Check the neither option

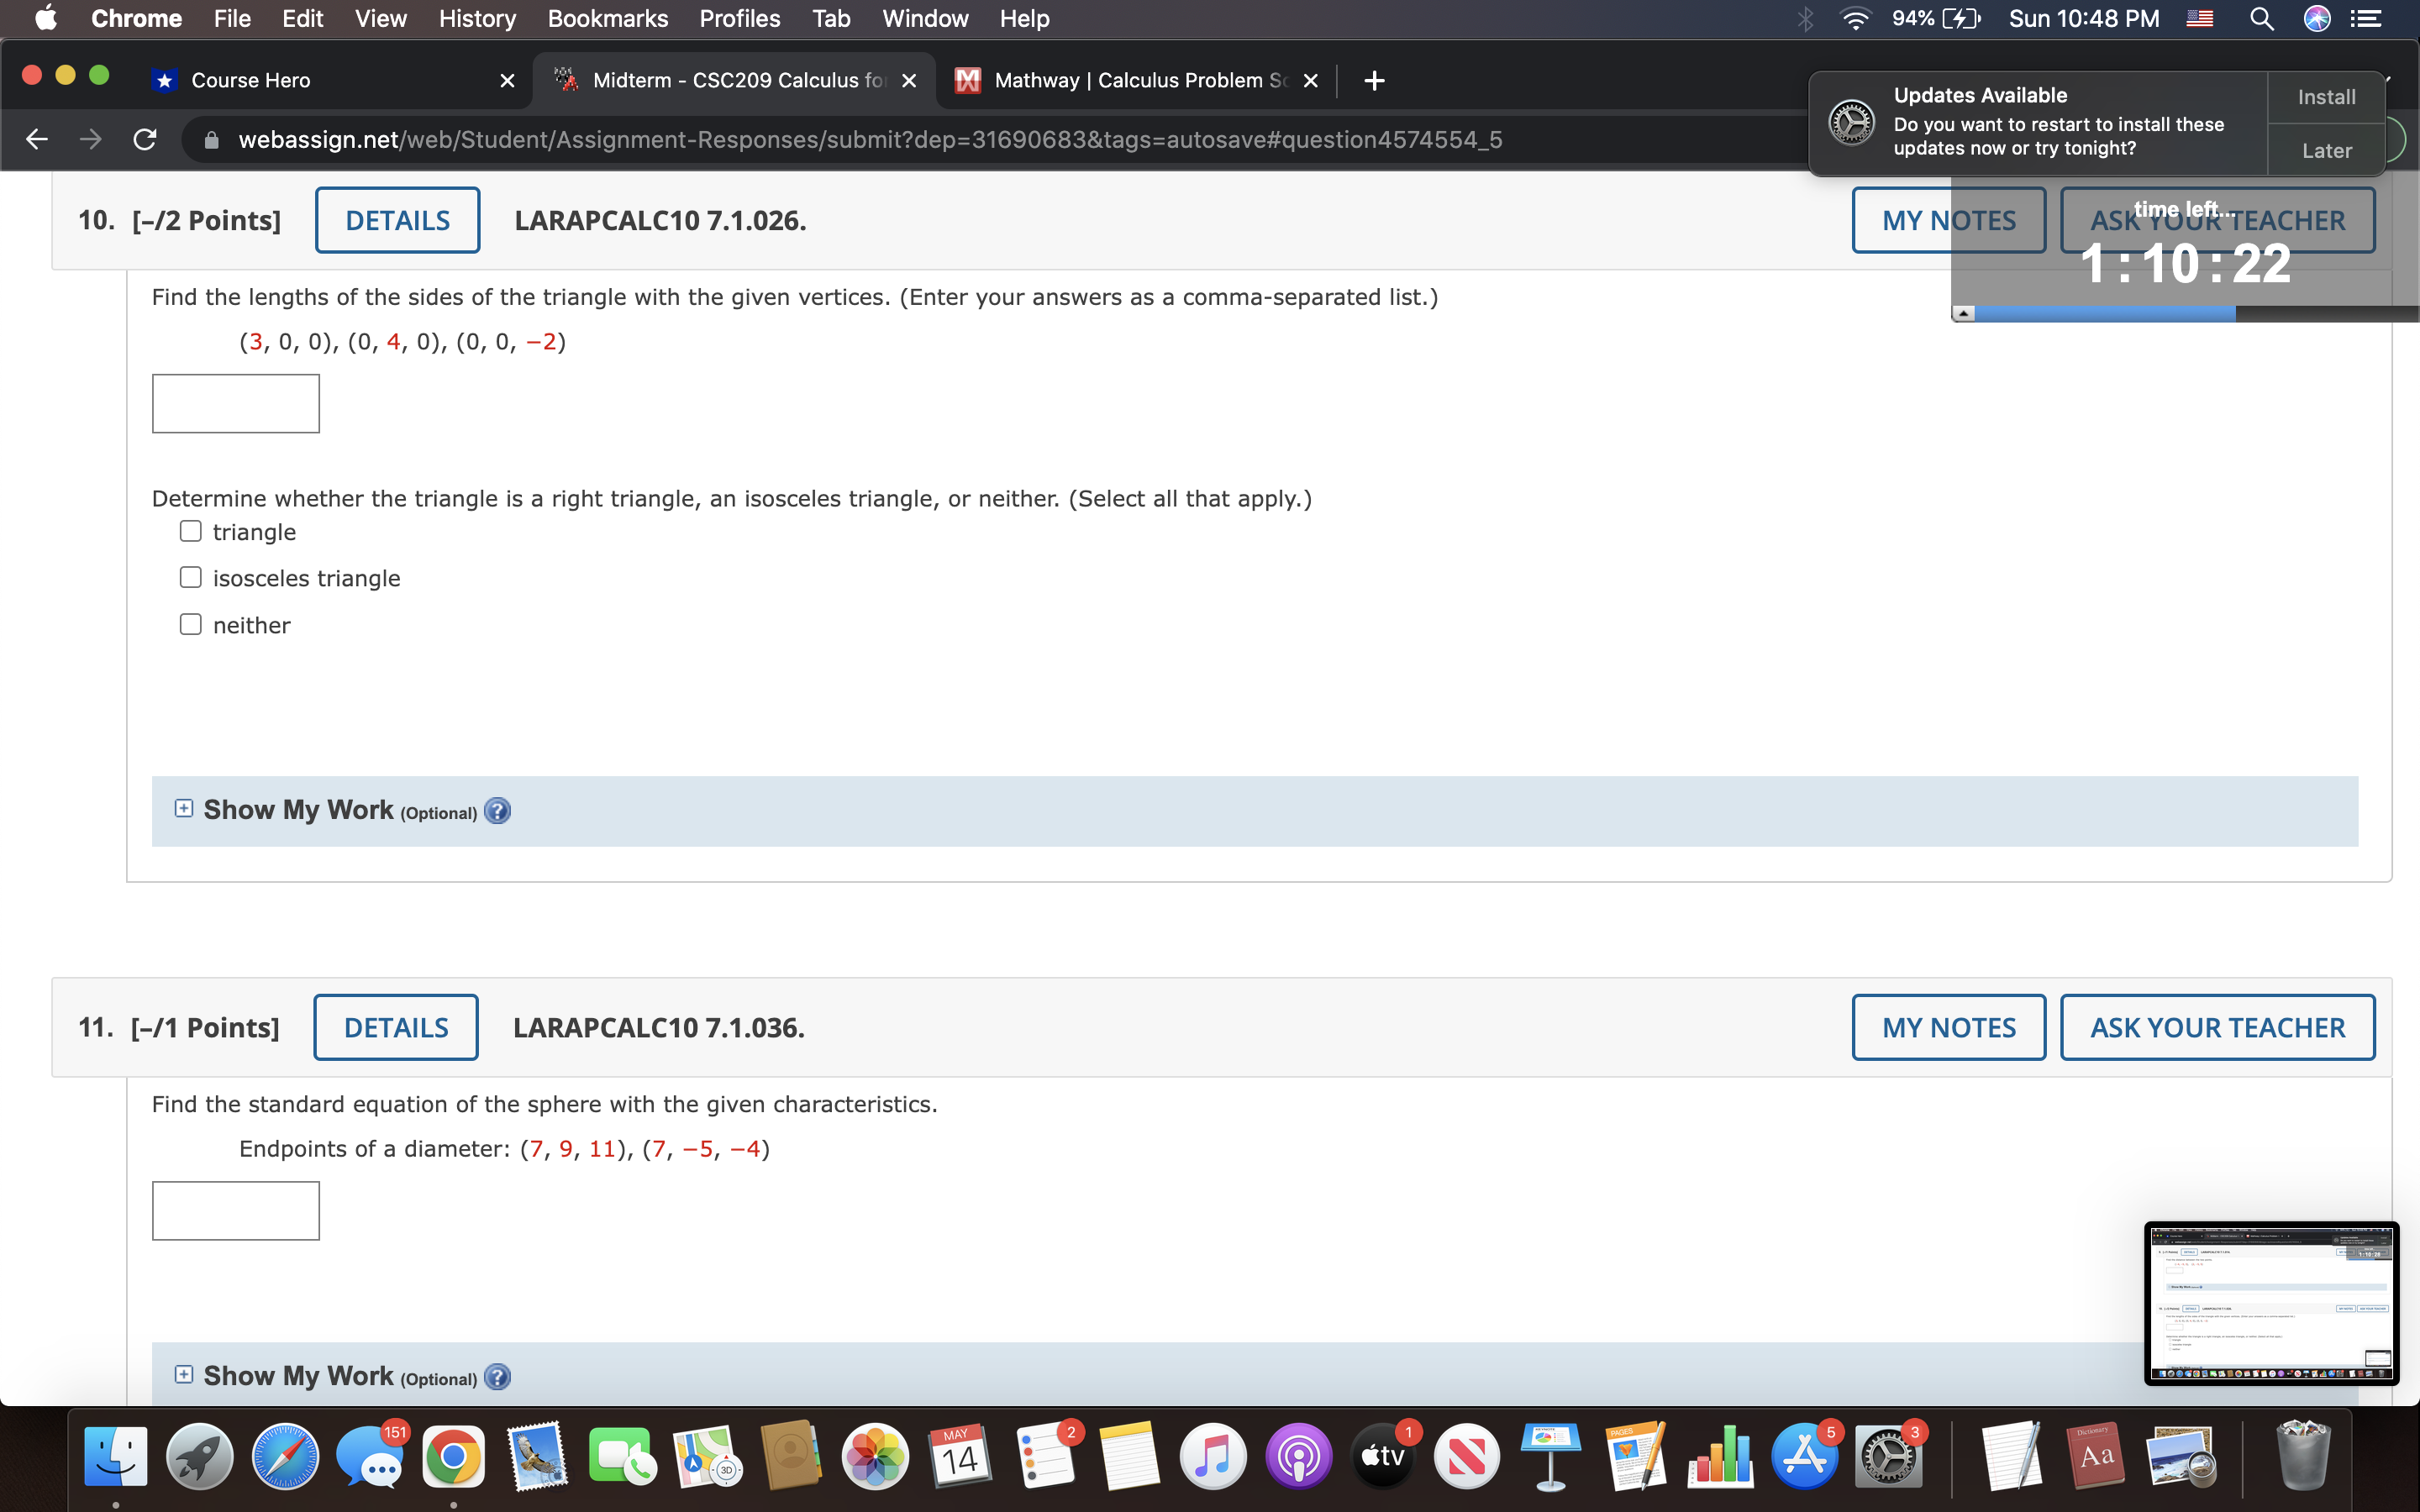190,623
